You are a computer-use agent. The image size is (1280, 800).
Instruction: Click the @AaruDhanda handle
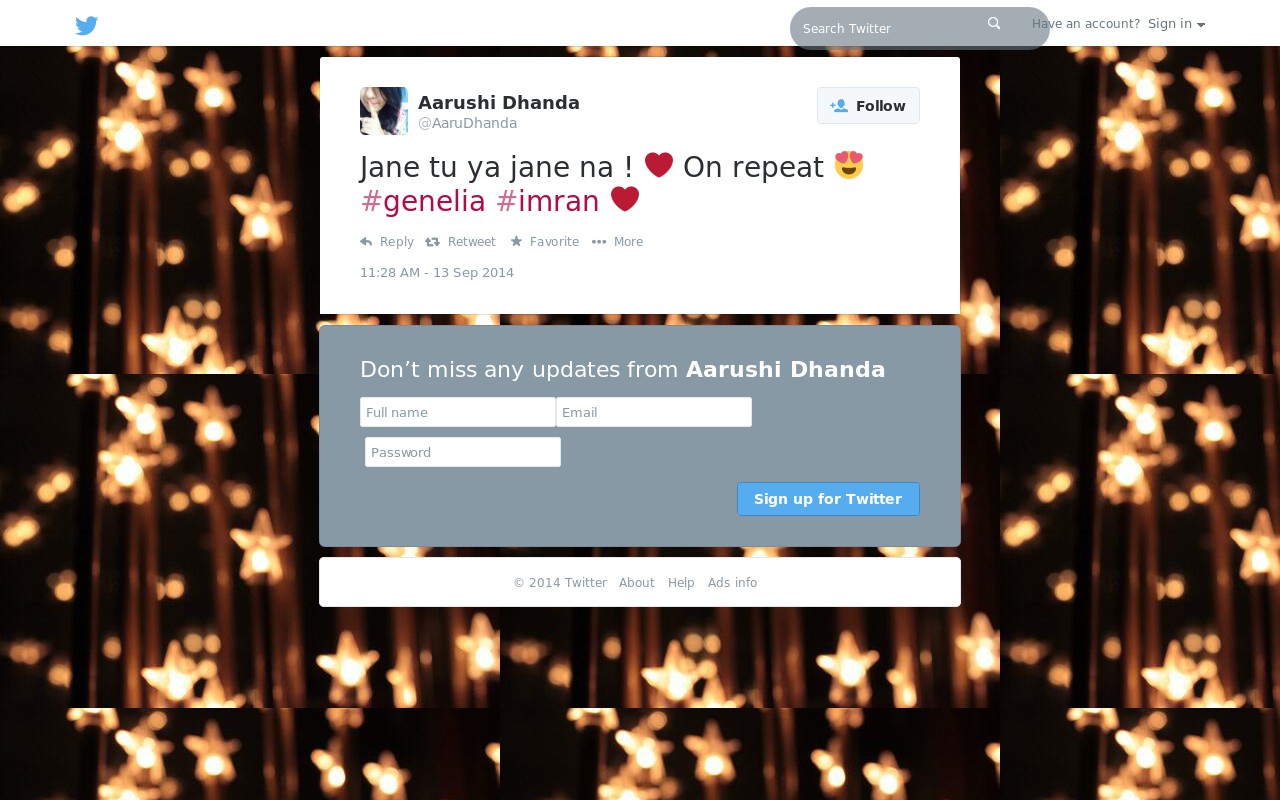tap(468, 123)
